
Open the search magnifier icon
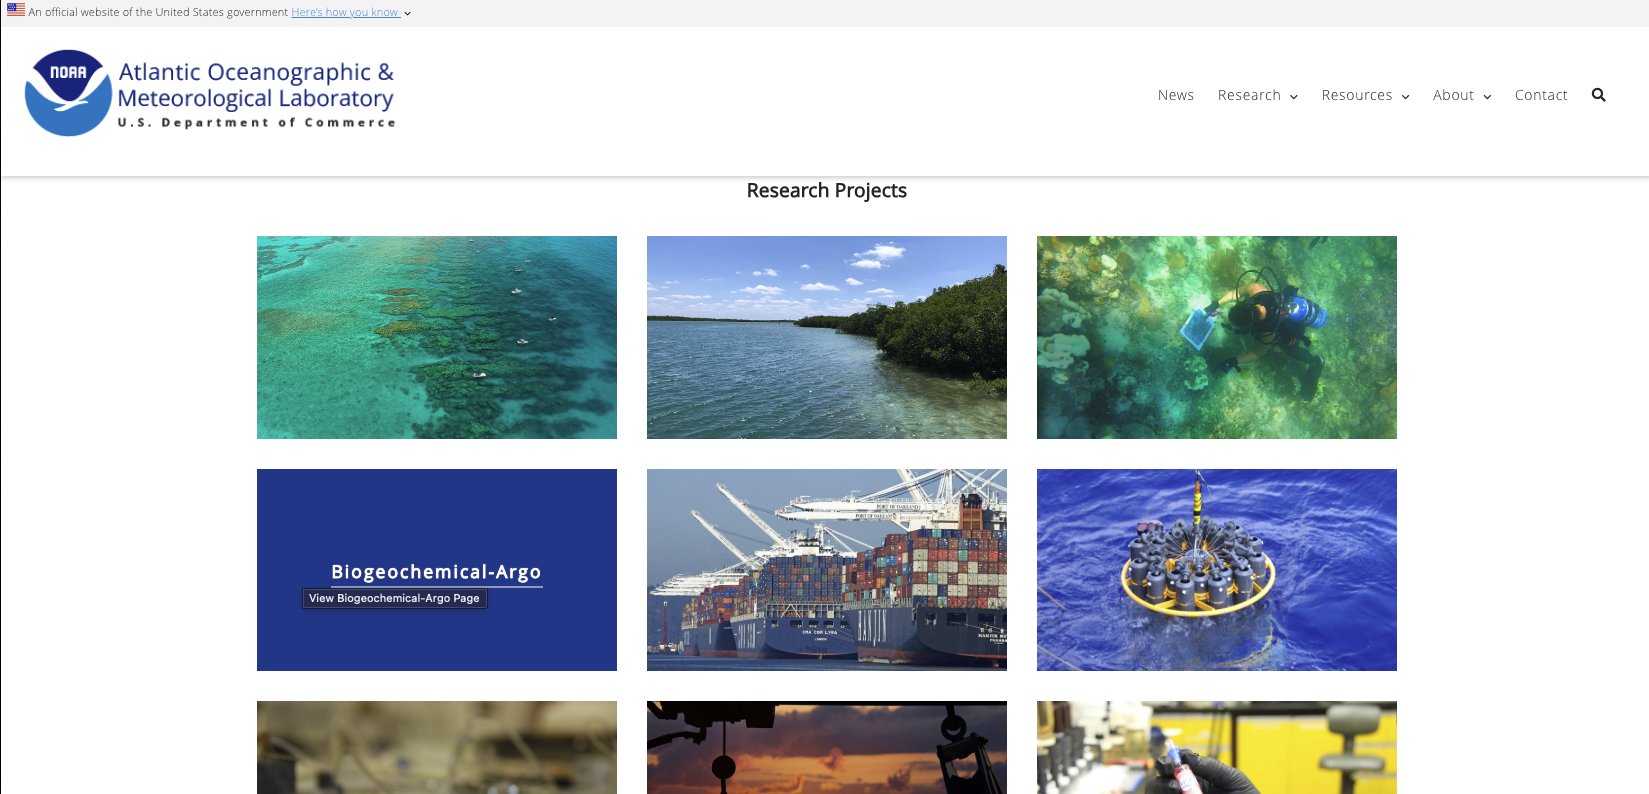1598,95
